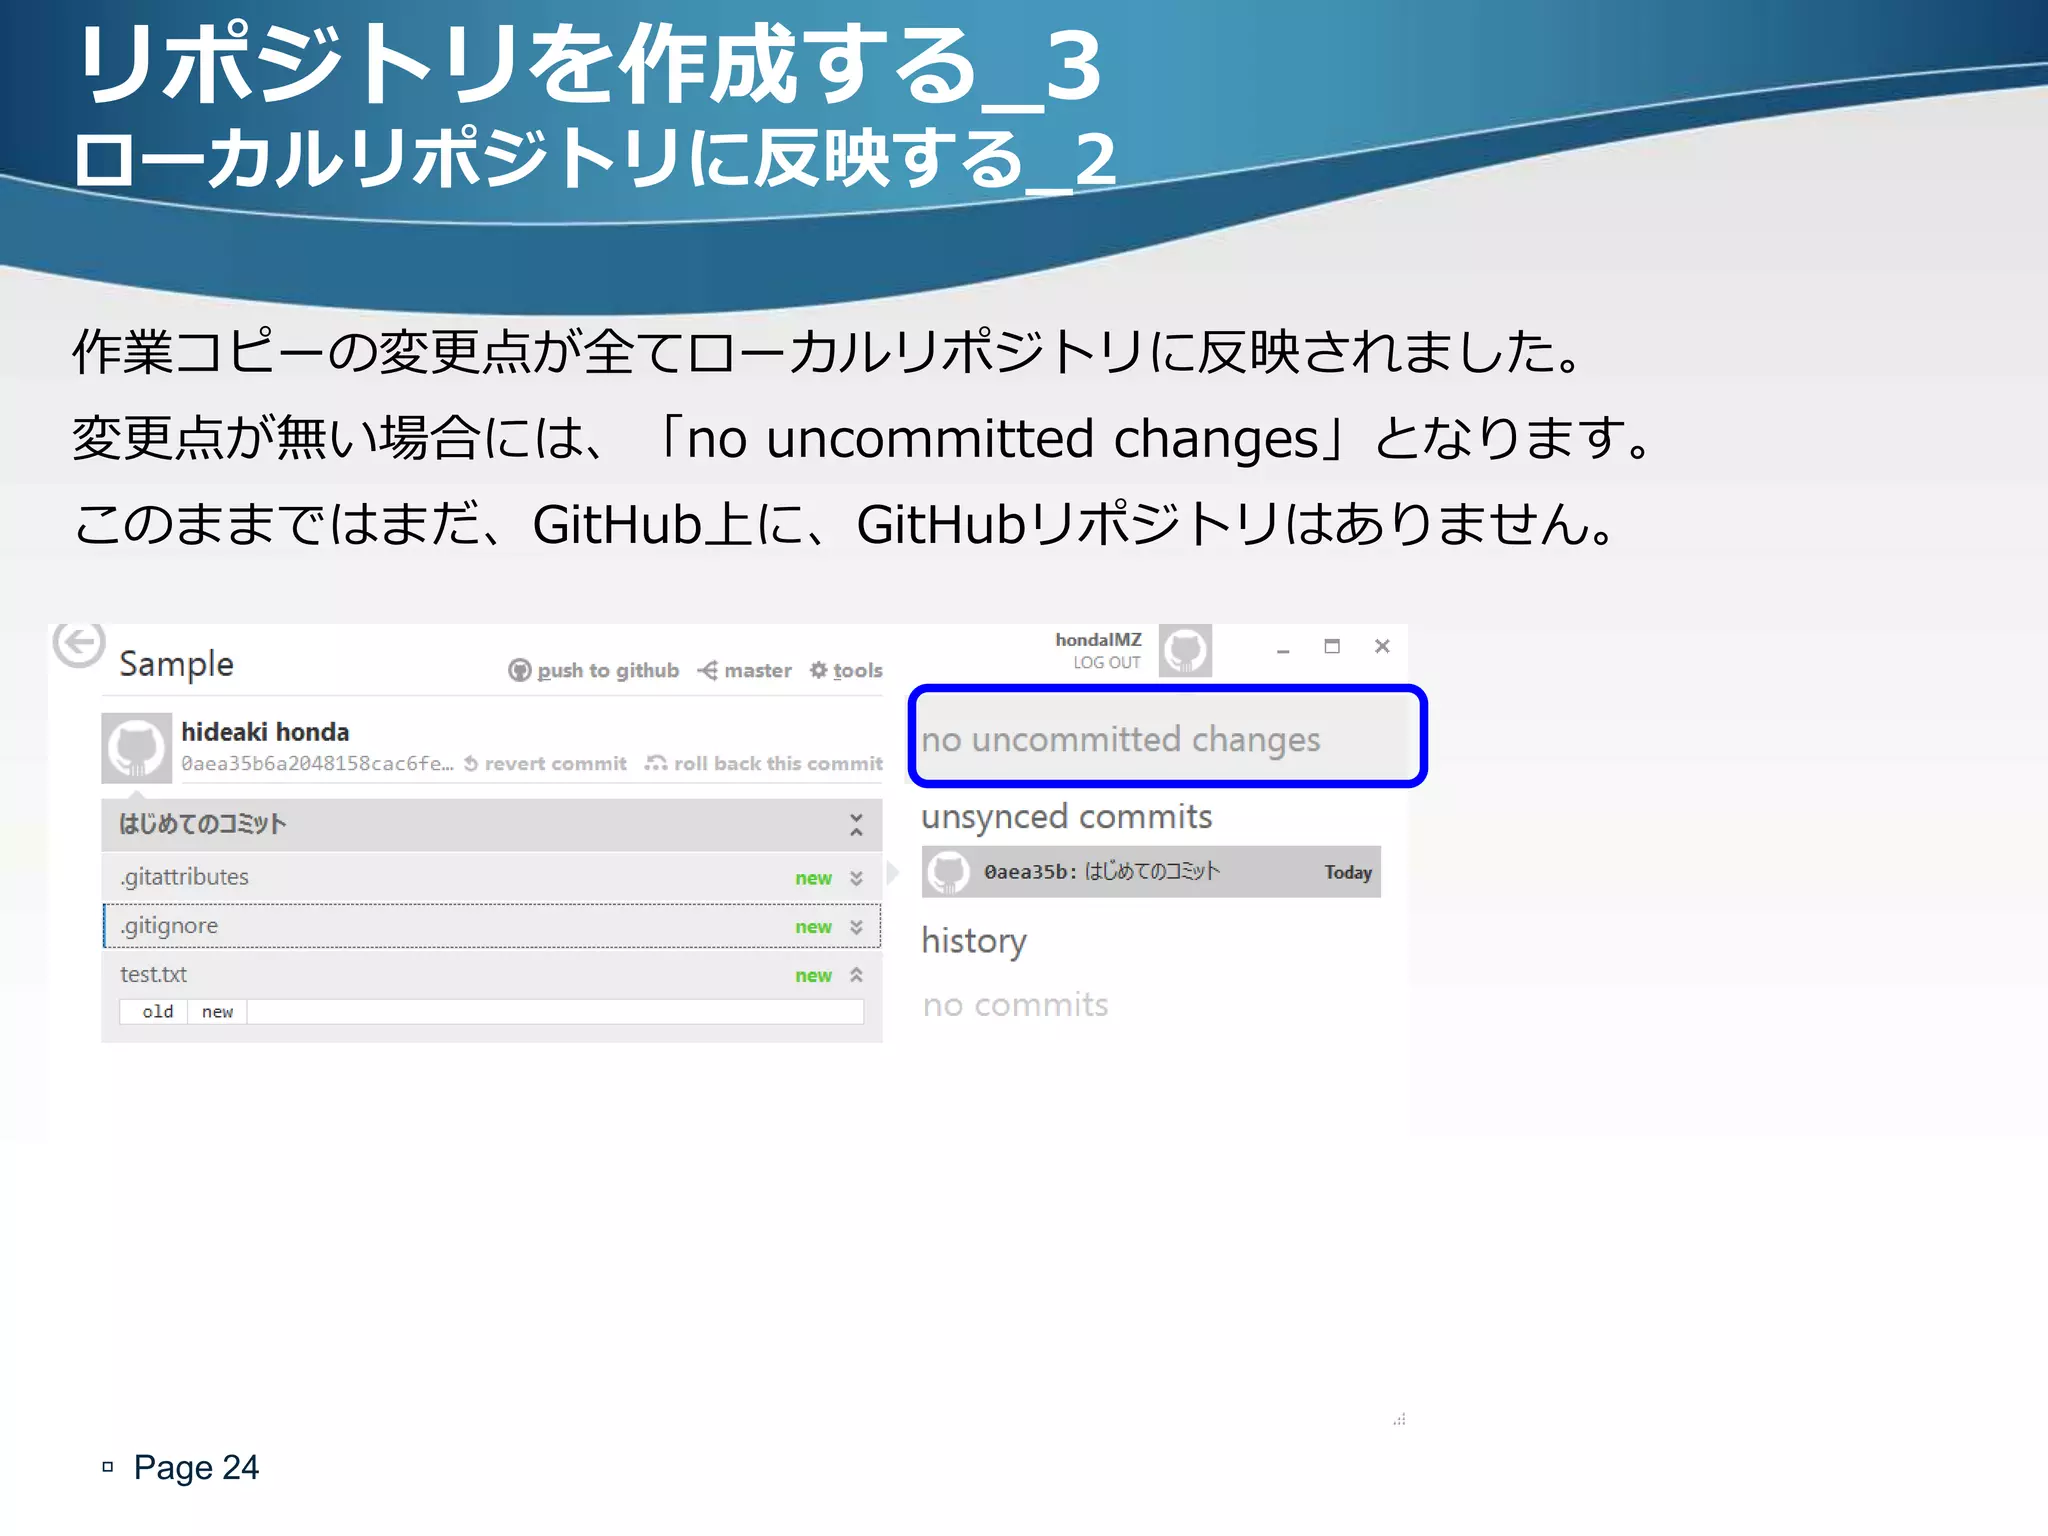Expand the .gitattributes file diff

click(856, 878)
